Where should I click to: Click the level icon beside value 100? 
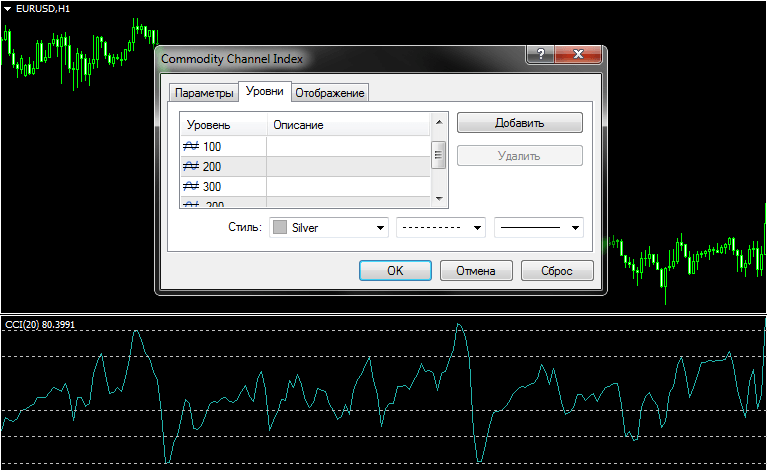pos(191,147)
